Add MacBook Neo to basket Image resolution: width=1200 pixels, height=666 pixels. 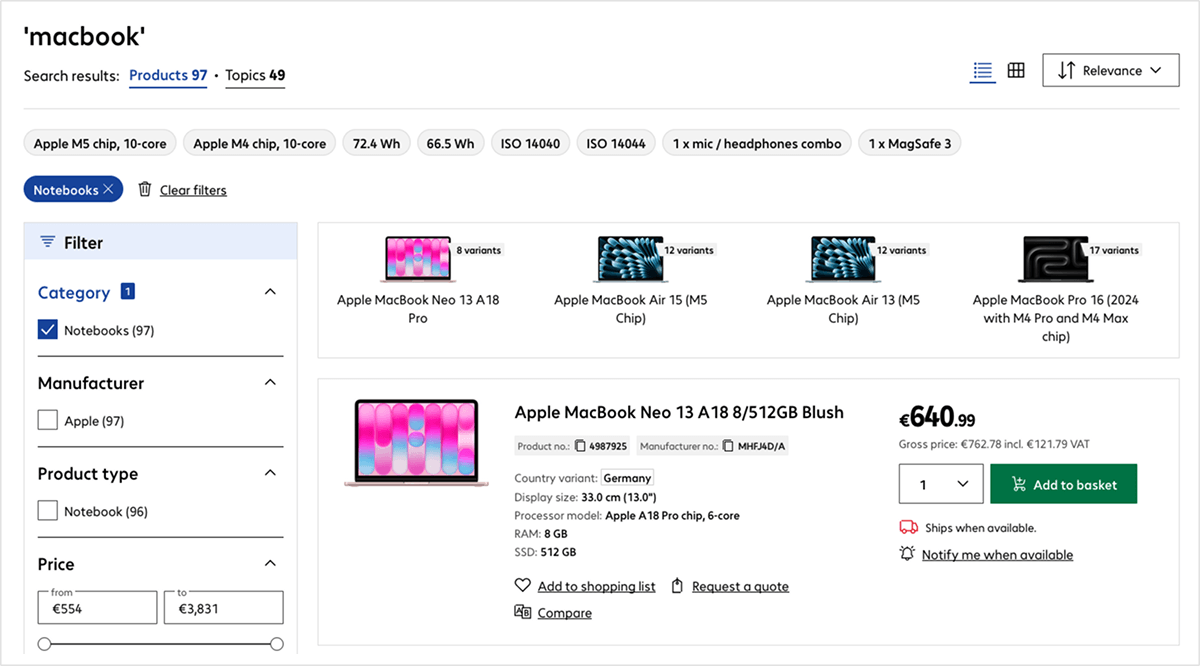[x=1063, y=484]
